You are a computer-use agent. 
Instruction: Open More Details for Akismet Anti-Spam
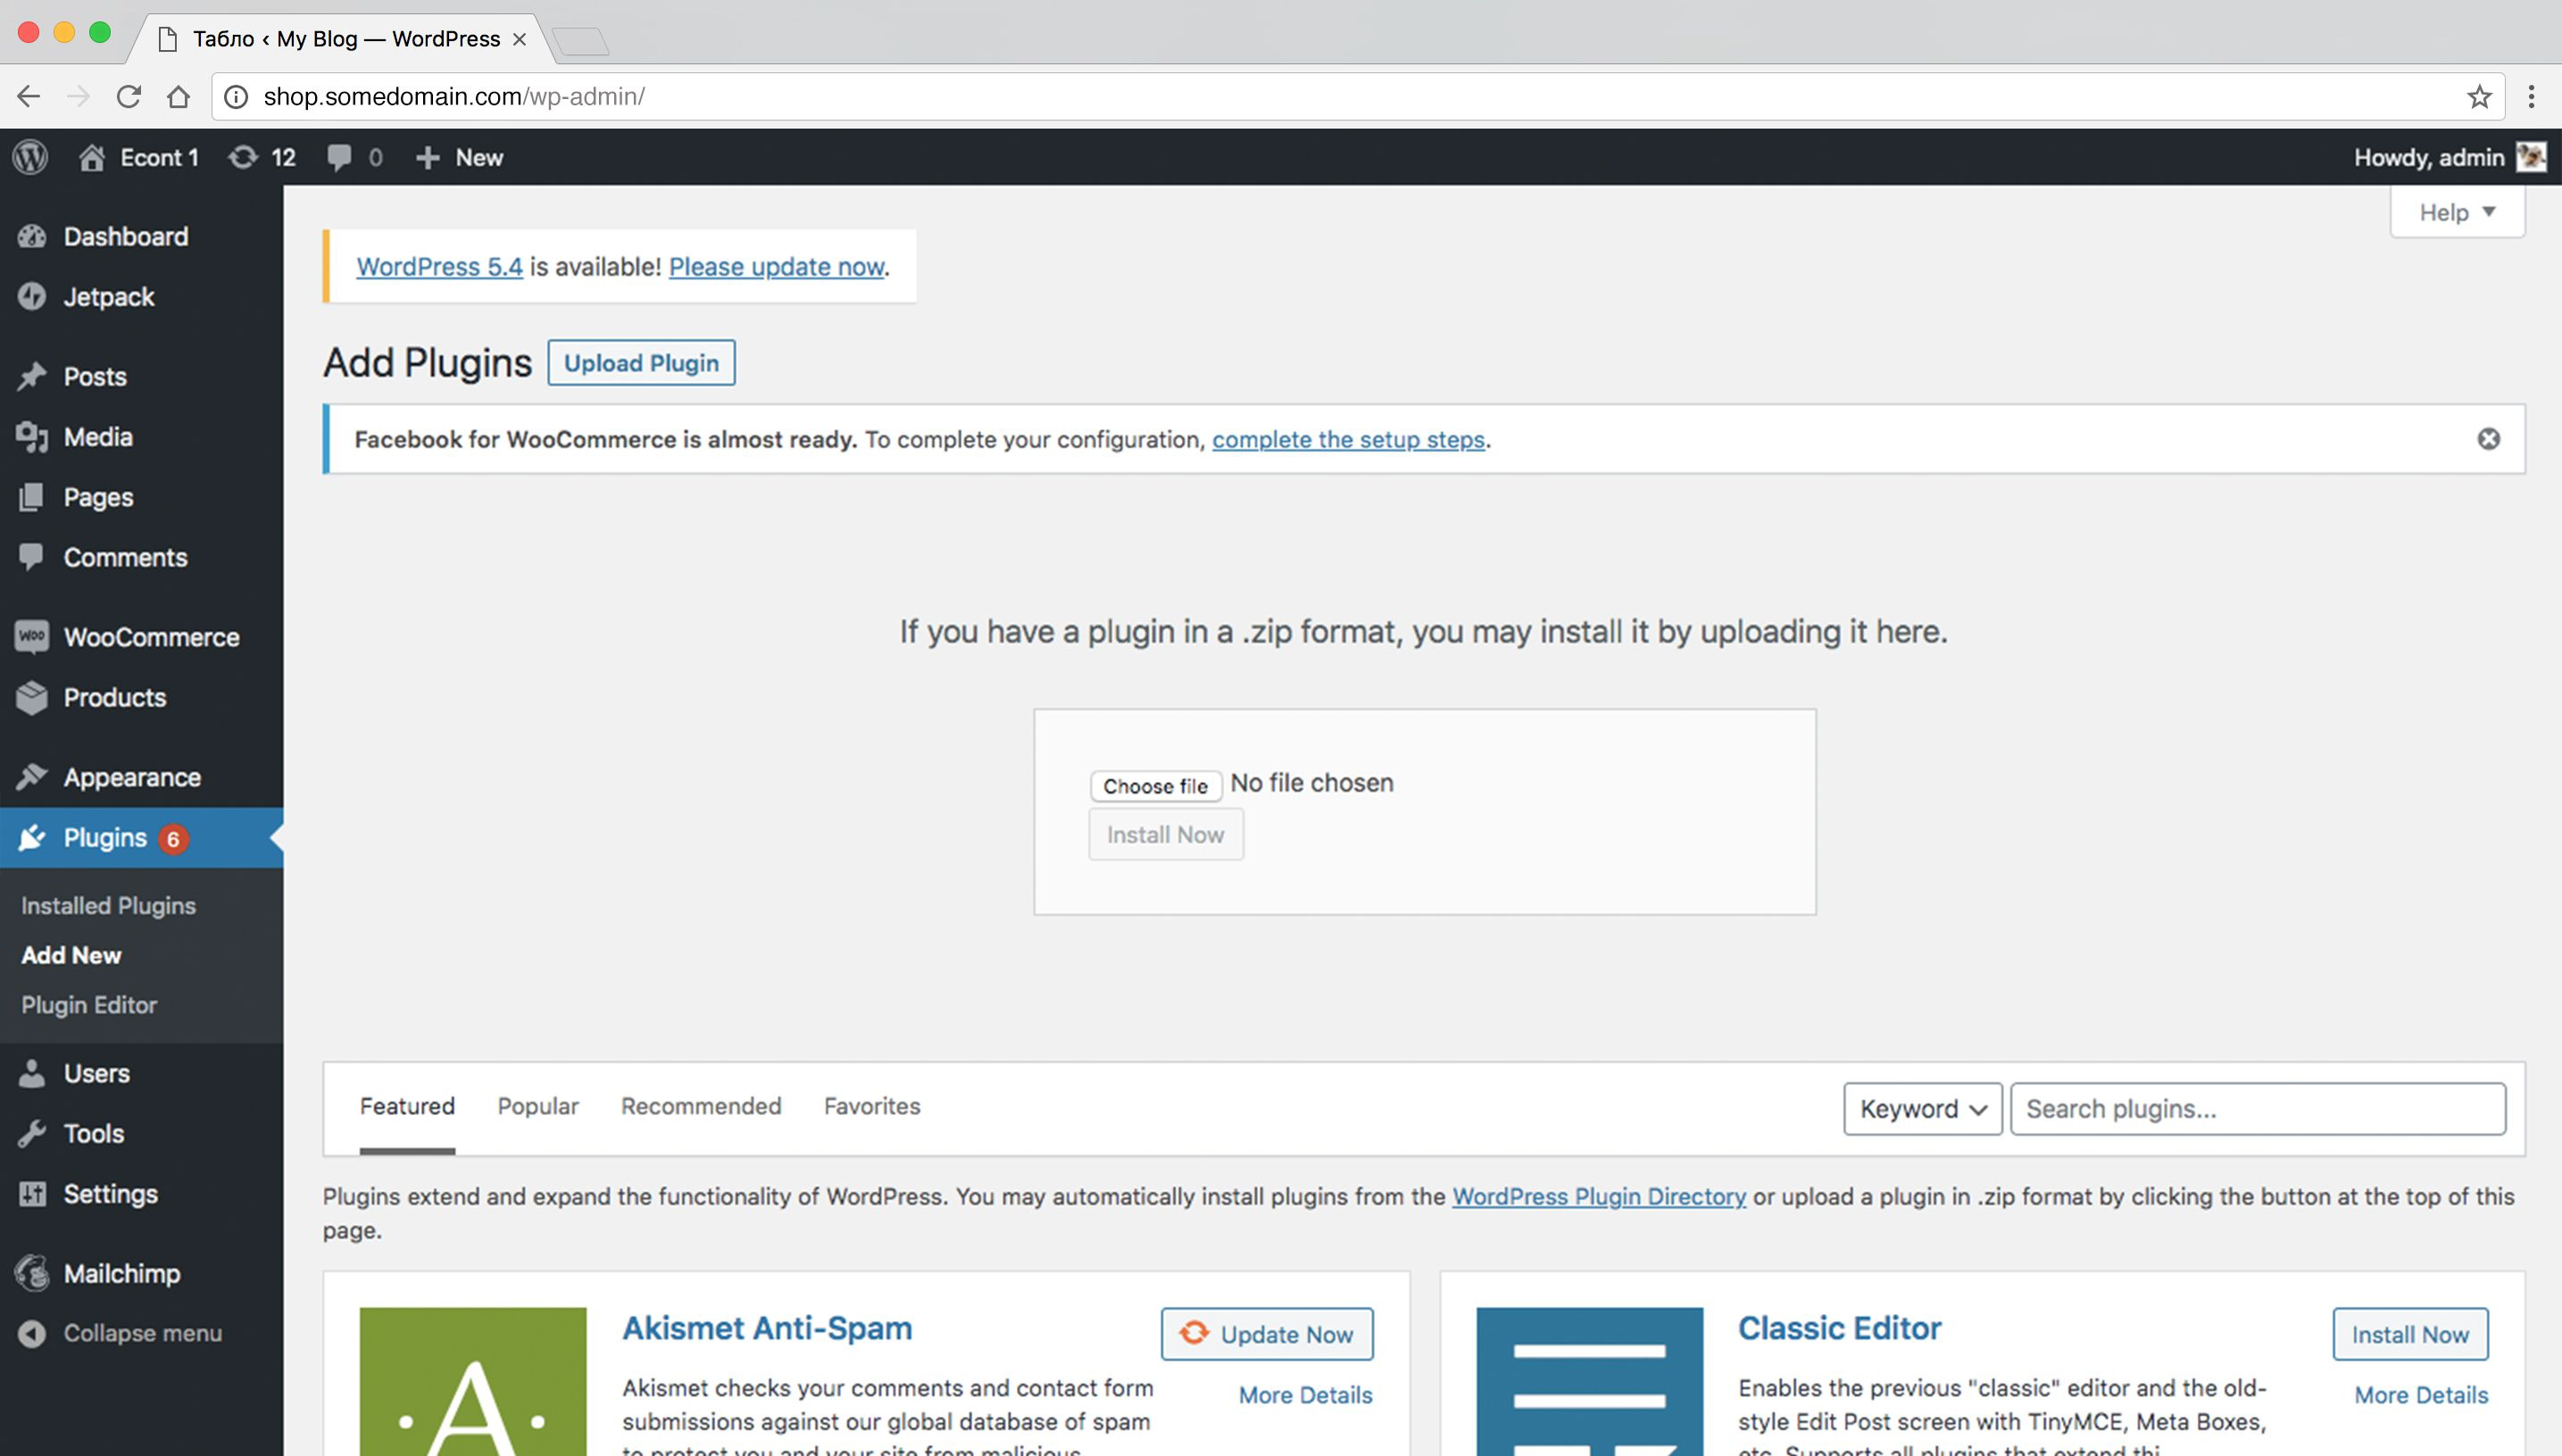[x=1306, y=1394]
